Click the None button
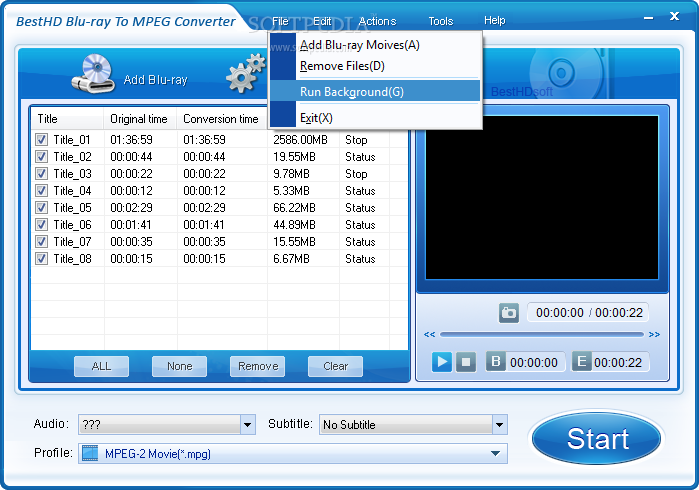 pyautogui.click(x=179, y=366)
